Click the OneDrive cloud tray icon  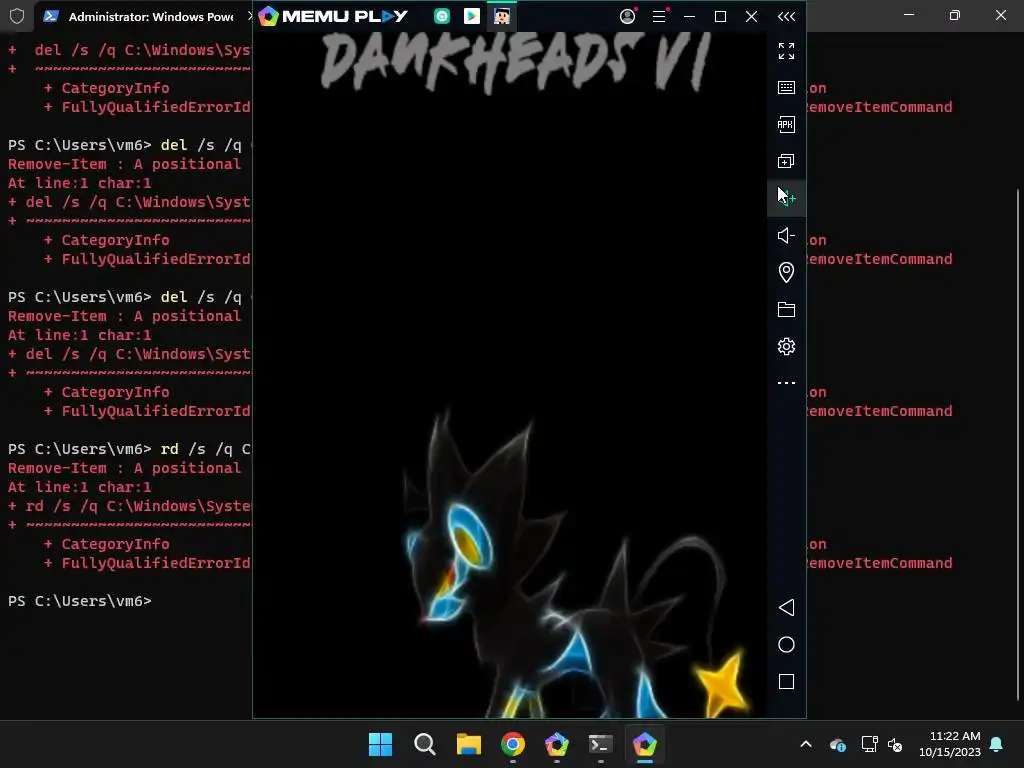(838, 744)
